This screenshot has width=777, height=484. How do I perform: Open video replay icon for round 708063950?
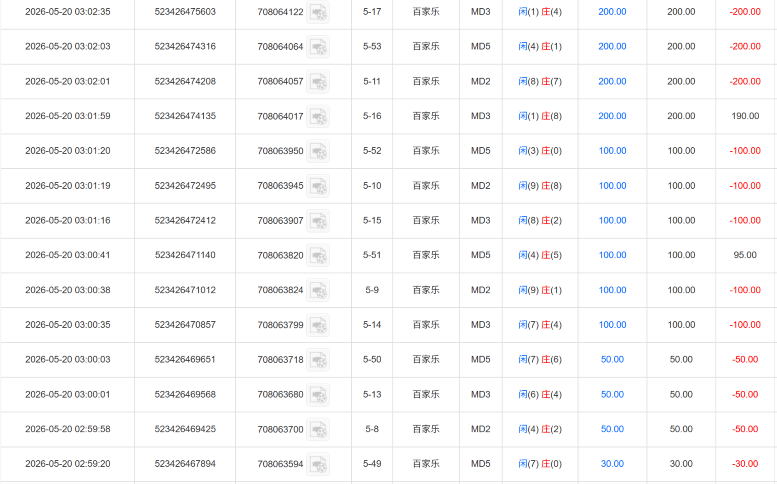click(318, 151)
